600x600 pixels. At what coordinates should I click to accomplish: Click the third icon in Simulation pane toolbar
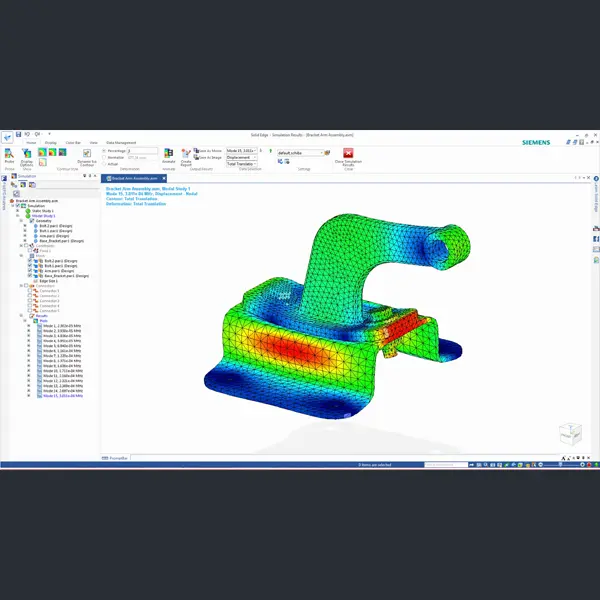point(32,184)
